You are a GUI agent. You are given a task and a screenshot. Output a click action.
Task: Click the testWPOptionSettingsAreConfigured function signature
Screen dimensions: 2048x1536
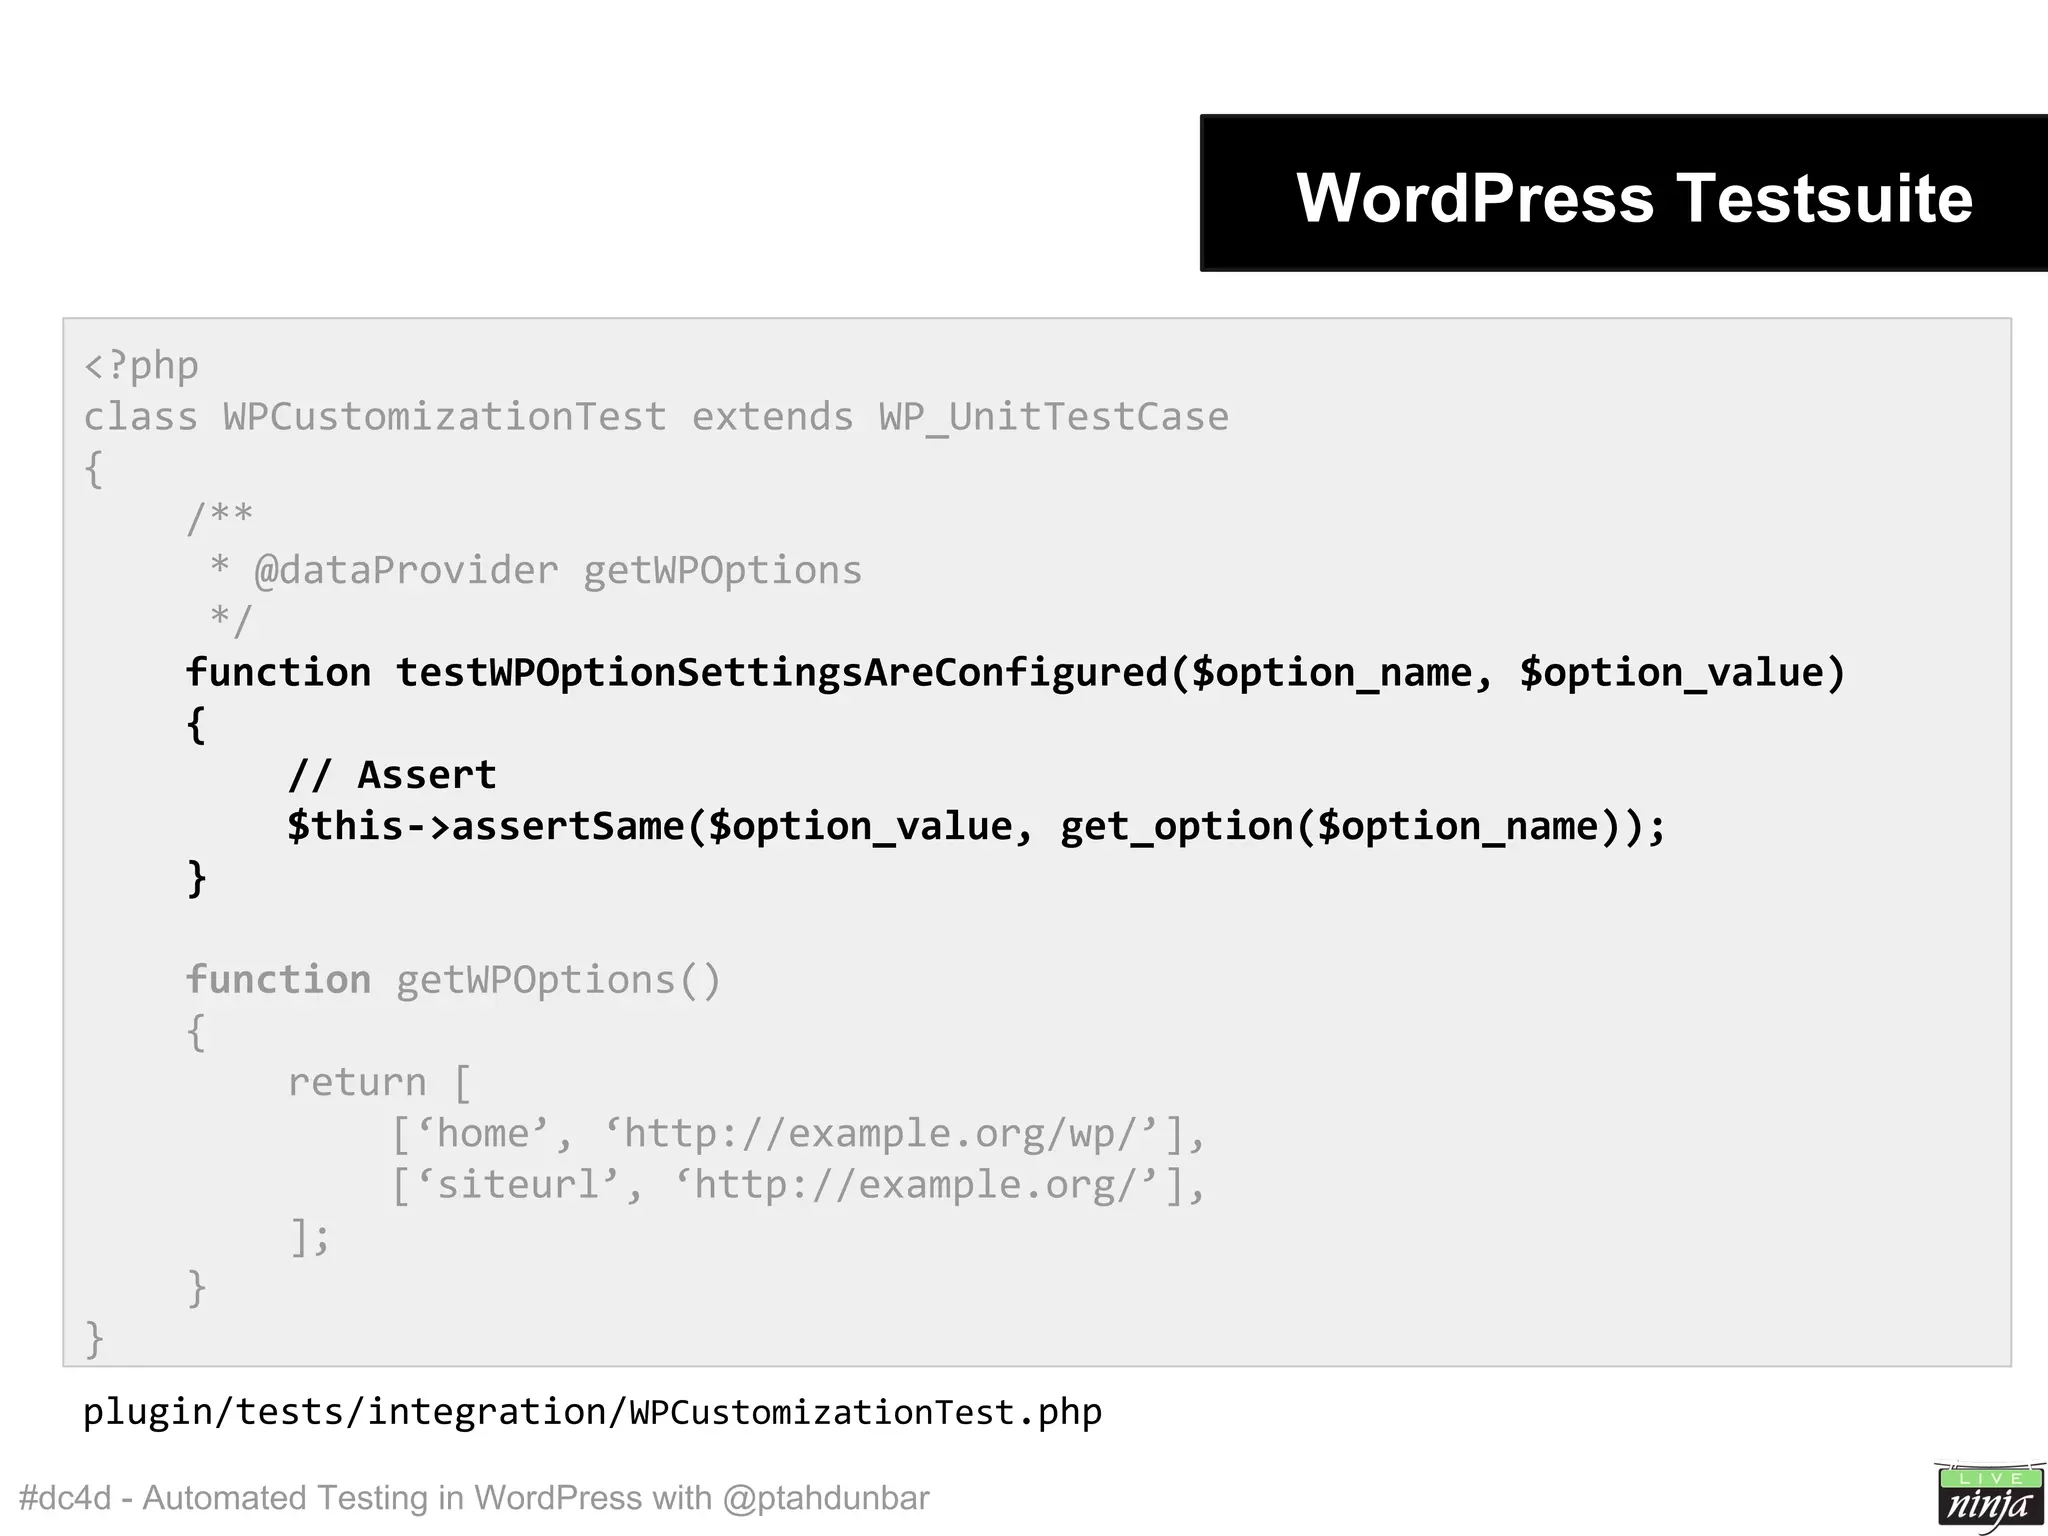pyautogui.click(x=1015, y=672)
